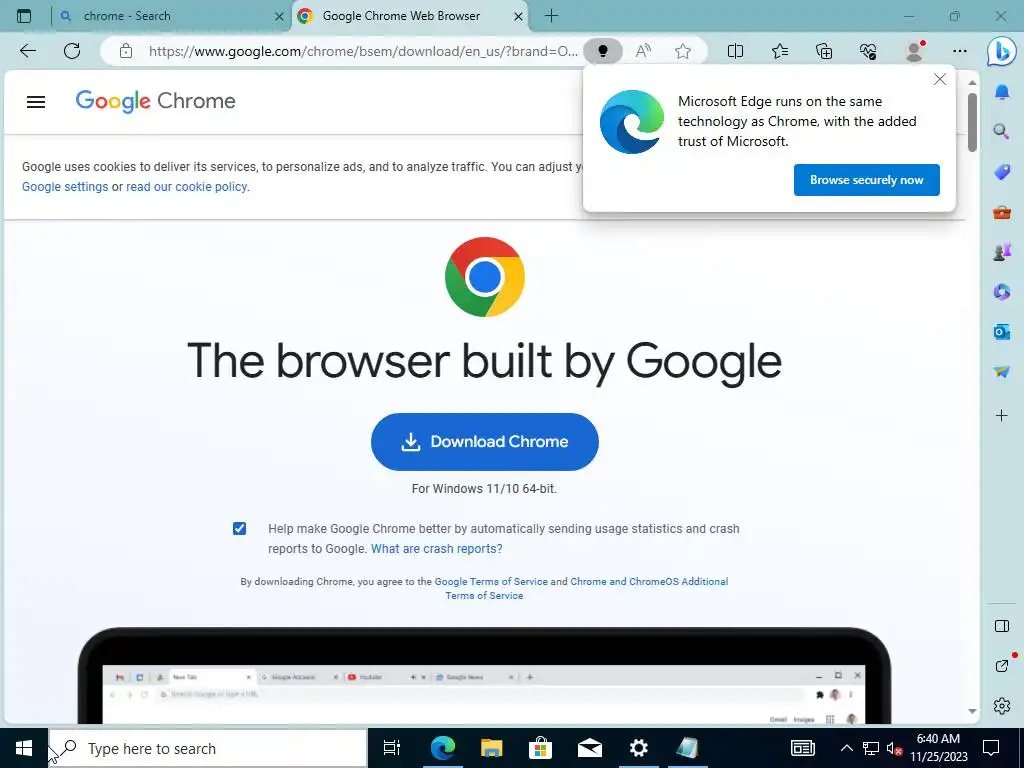Screen dimensions: 1024x768
Task: Open Google Chrome hamburger menu
Action: click(36, 101)
